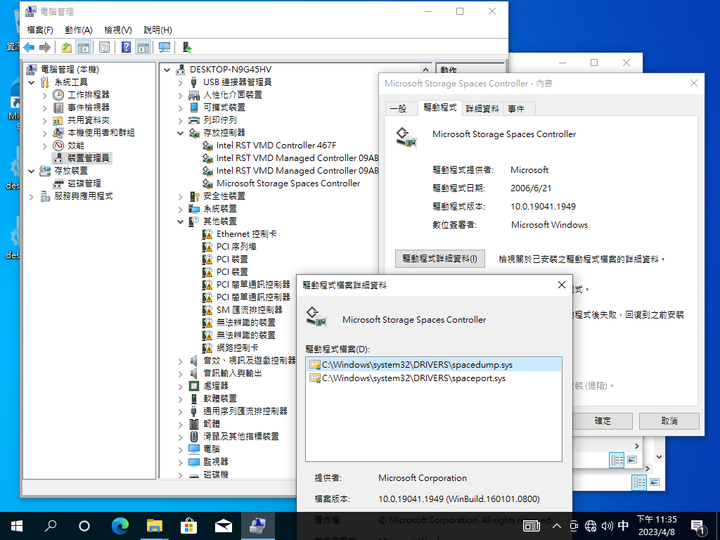Image resolution: width=720 pixels, height=540 pixels.
Task: Expand the 安全性裝置 category
Action: point(180,197)
